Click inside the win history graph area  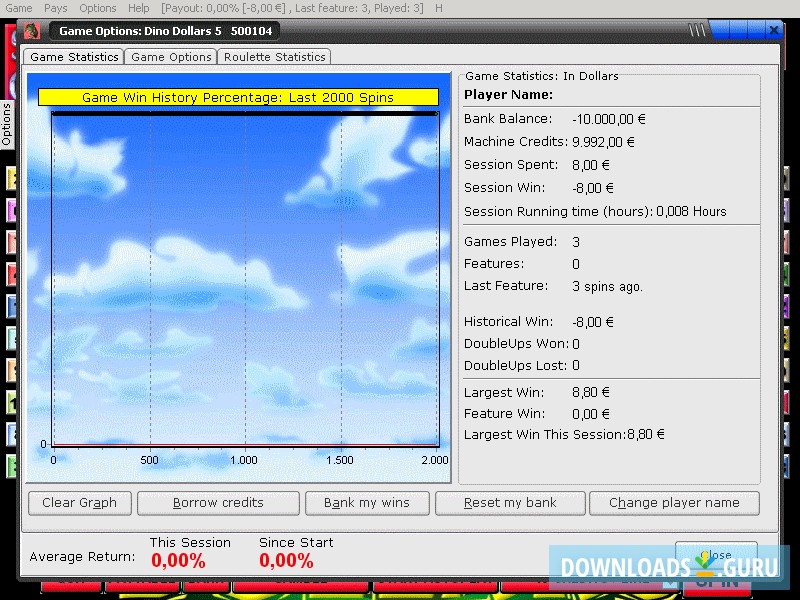tap(245, 280)
